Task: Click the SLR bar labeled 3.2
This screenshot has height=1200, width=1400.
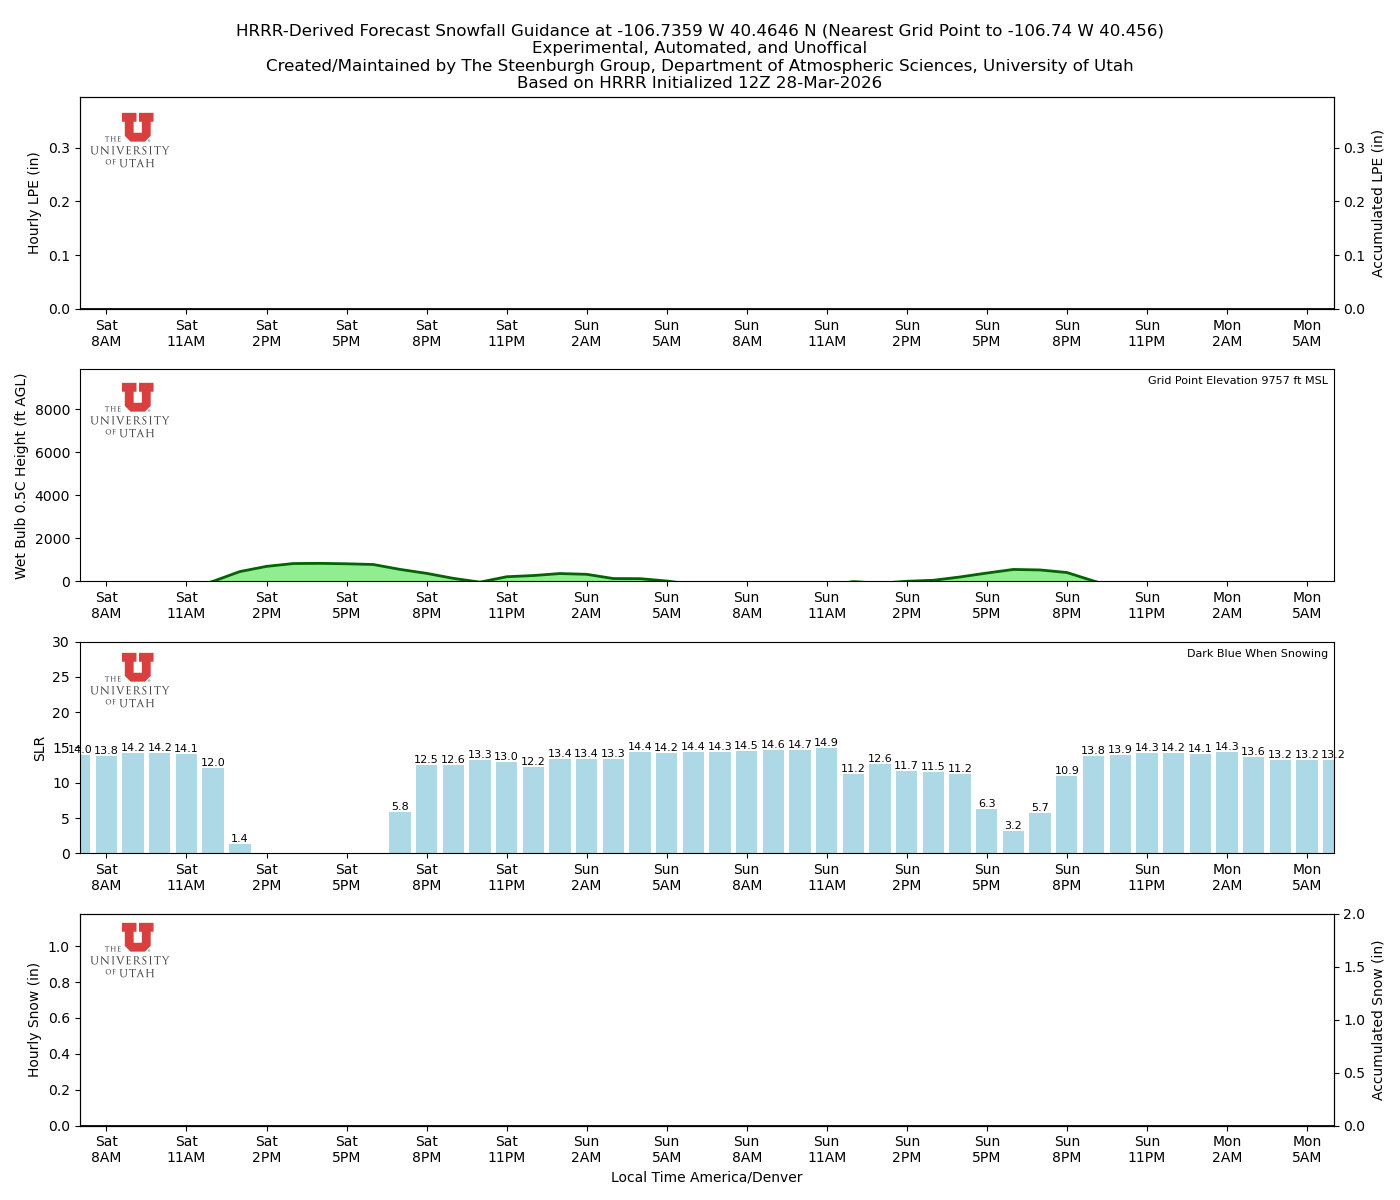Action: click(1013, 842)
